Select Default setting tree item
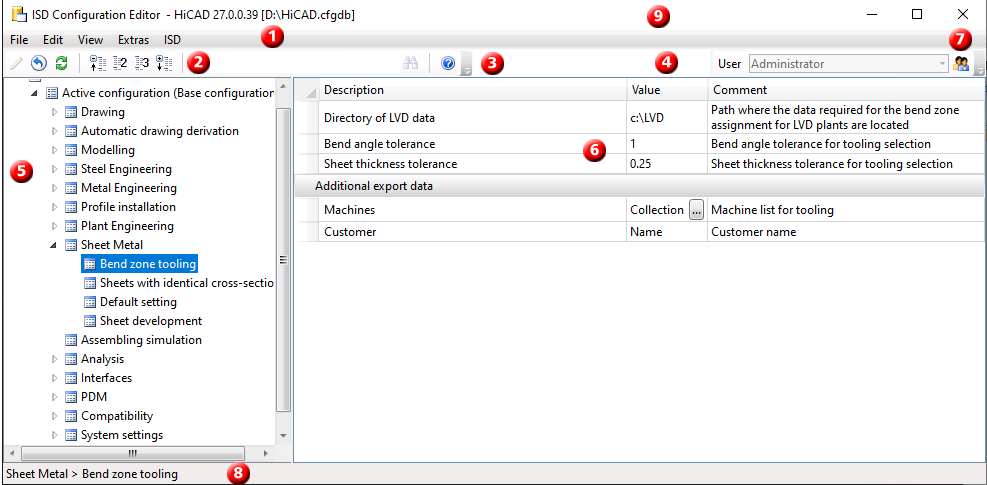The height and width of the screenshot is (485, 987). pyautogui.click(x=130, y=302)
